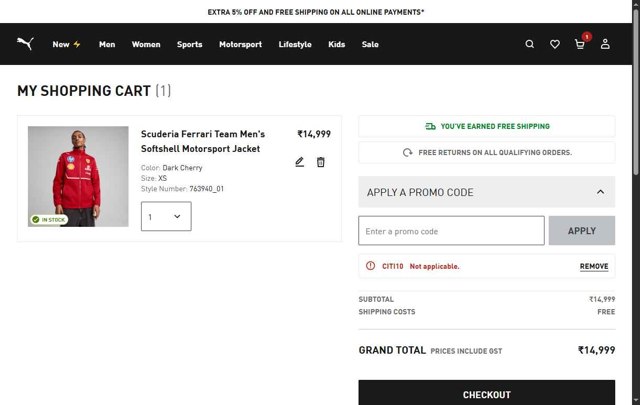Remove the CITI10 promo code

click(593, 267)
